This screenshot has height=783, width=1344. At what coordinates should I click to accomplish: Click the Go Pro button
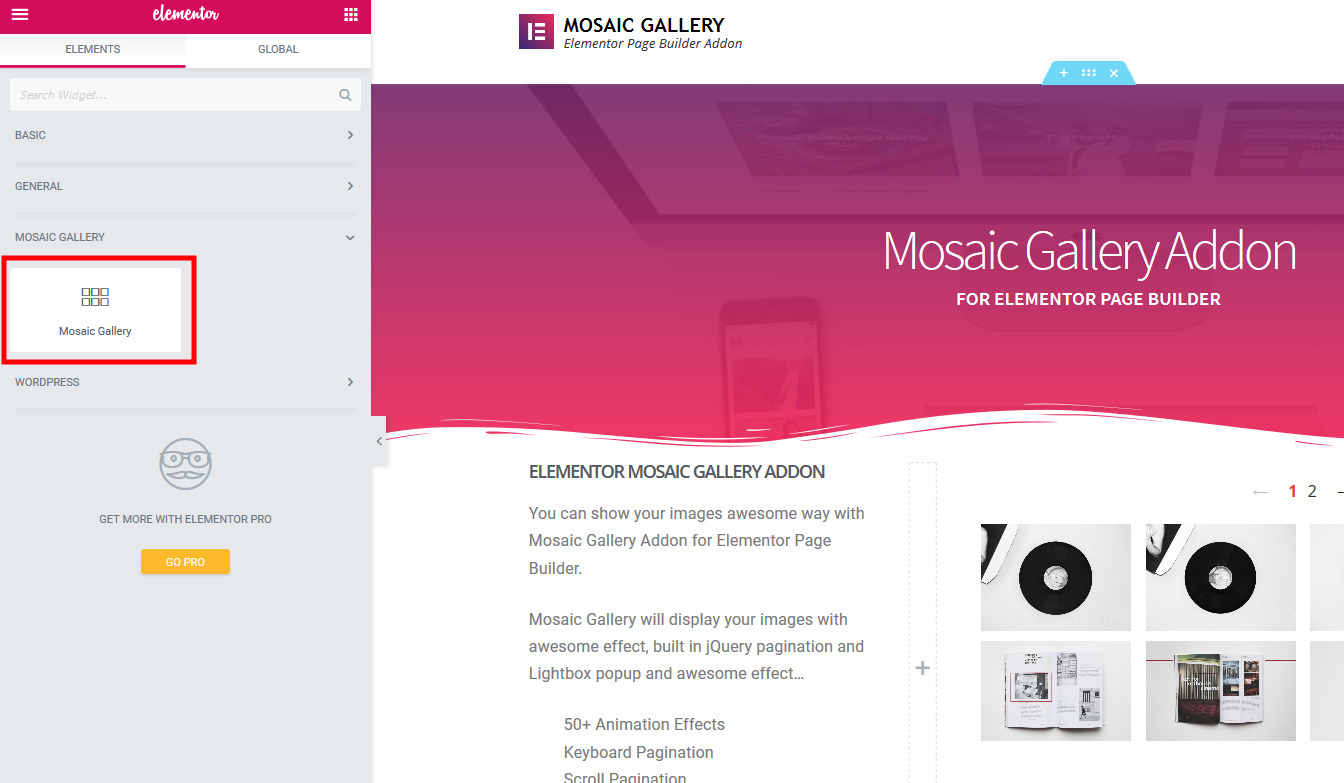point(185,562)
